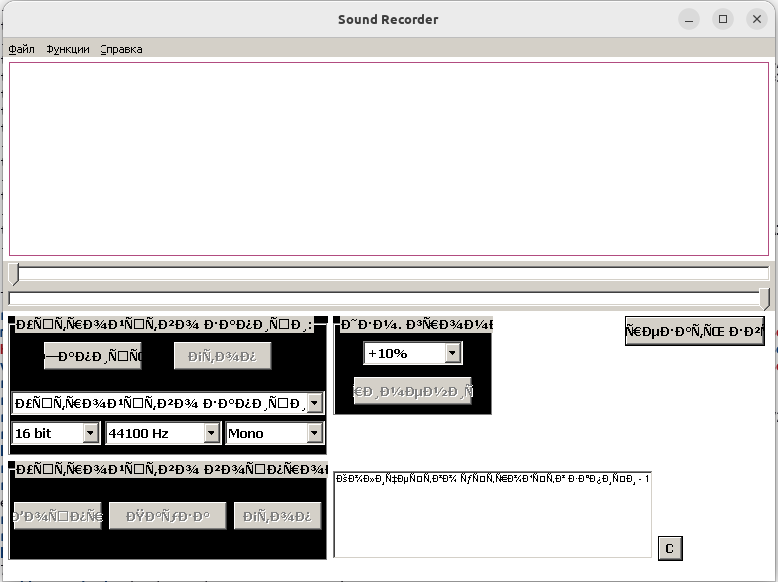
Task: Maximize the Sound Recorder window
Action: point(723,19)
